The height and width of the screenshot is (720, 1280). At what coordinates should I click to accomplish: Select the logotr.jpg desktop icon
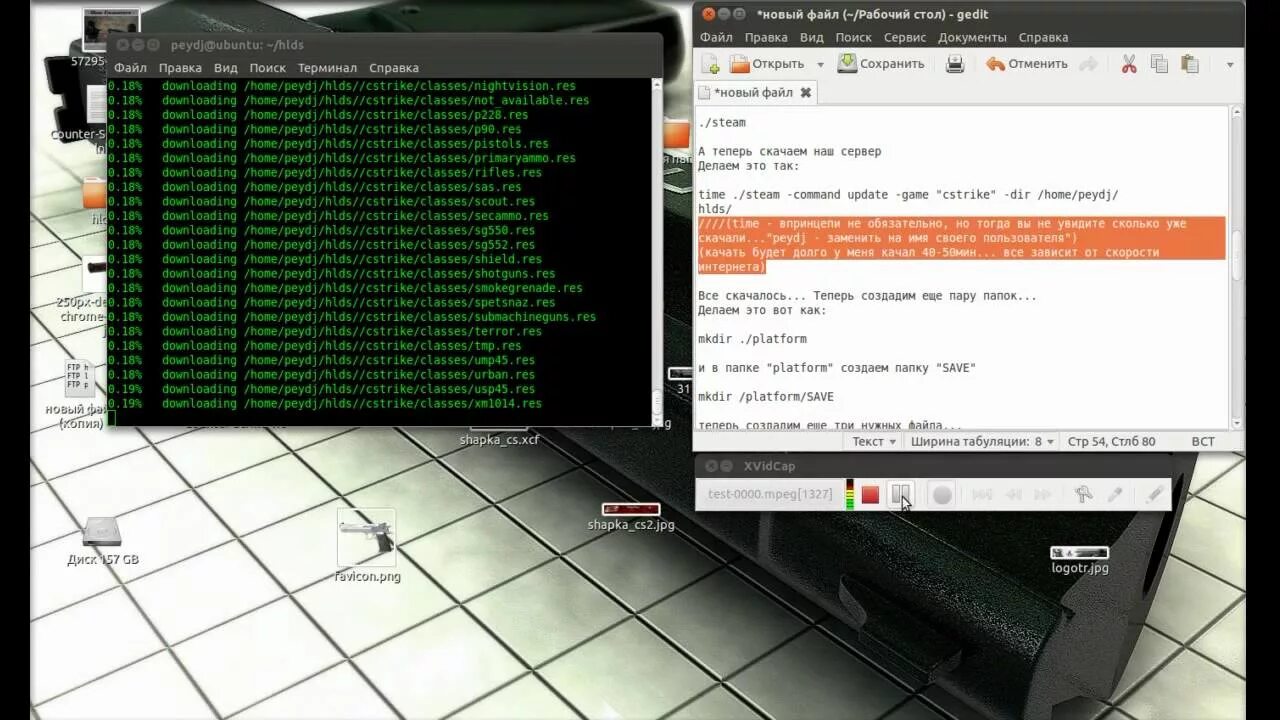pos(1080,560)
